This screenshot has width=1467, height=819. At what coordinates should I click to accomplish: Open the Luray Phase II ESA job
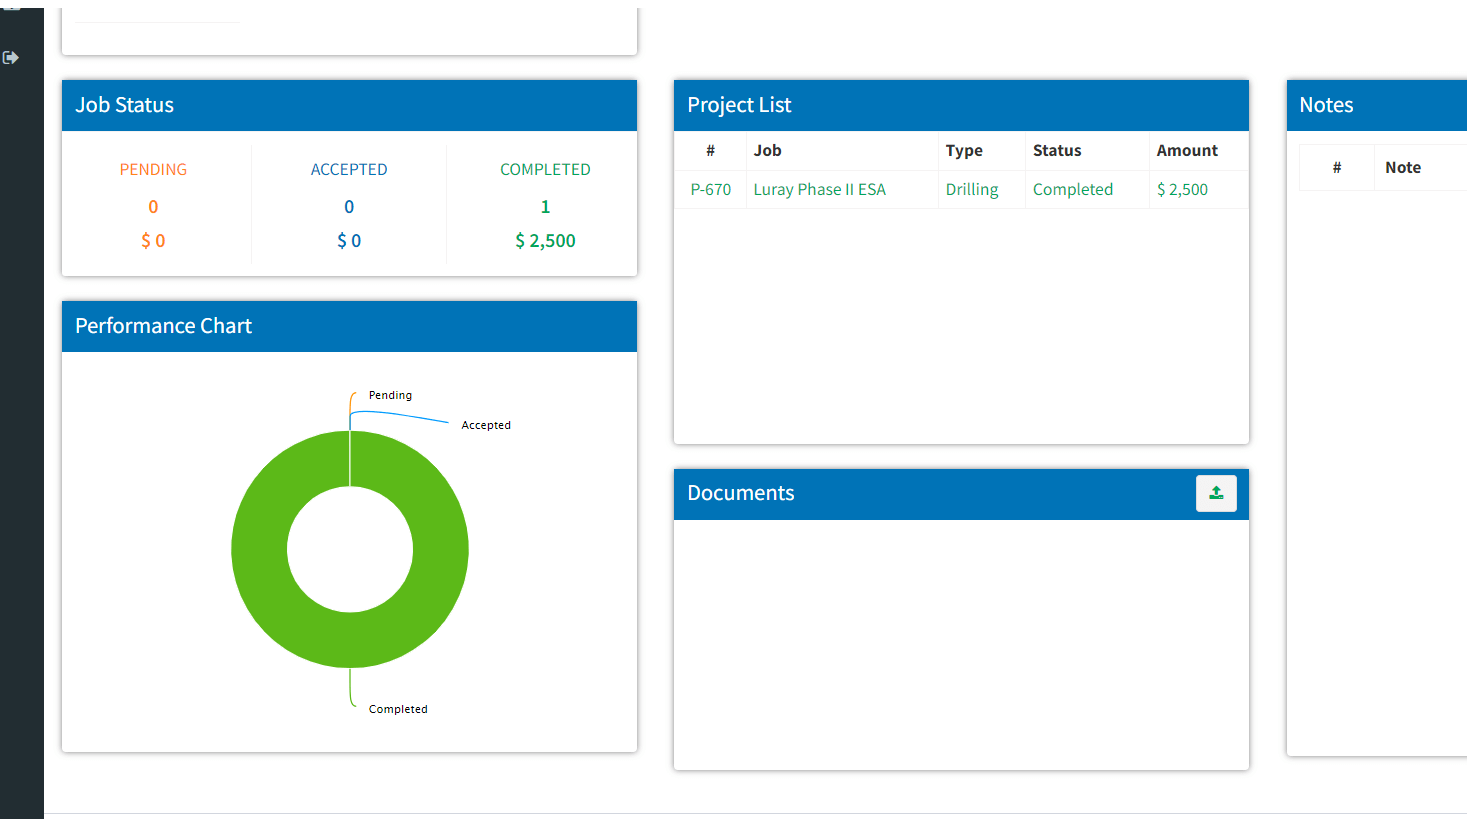point(819,189)
